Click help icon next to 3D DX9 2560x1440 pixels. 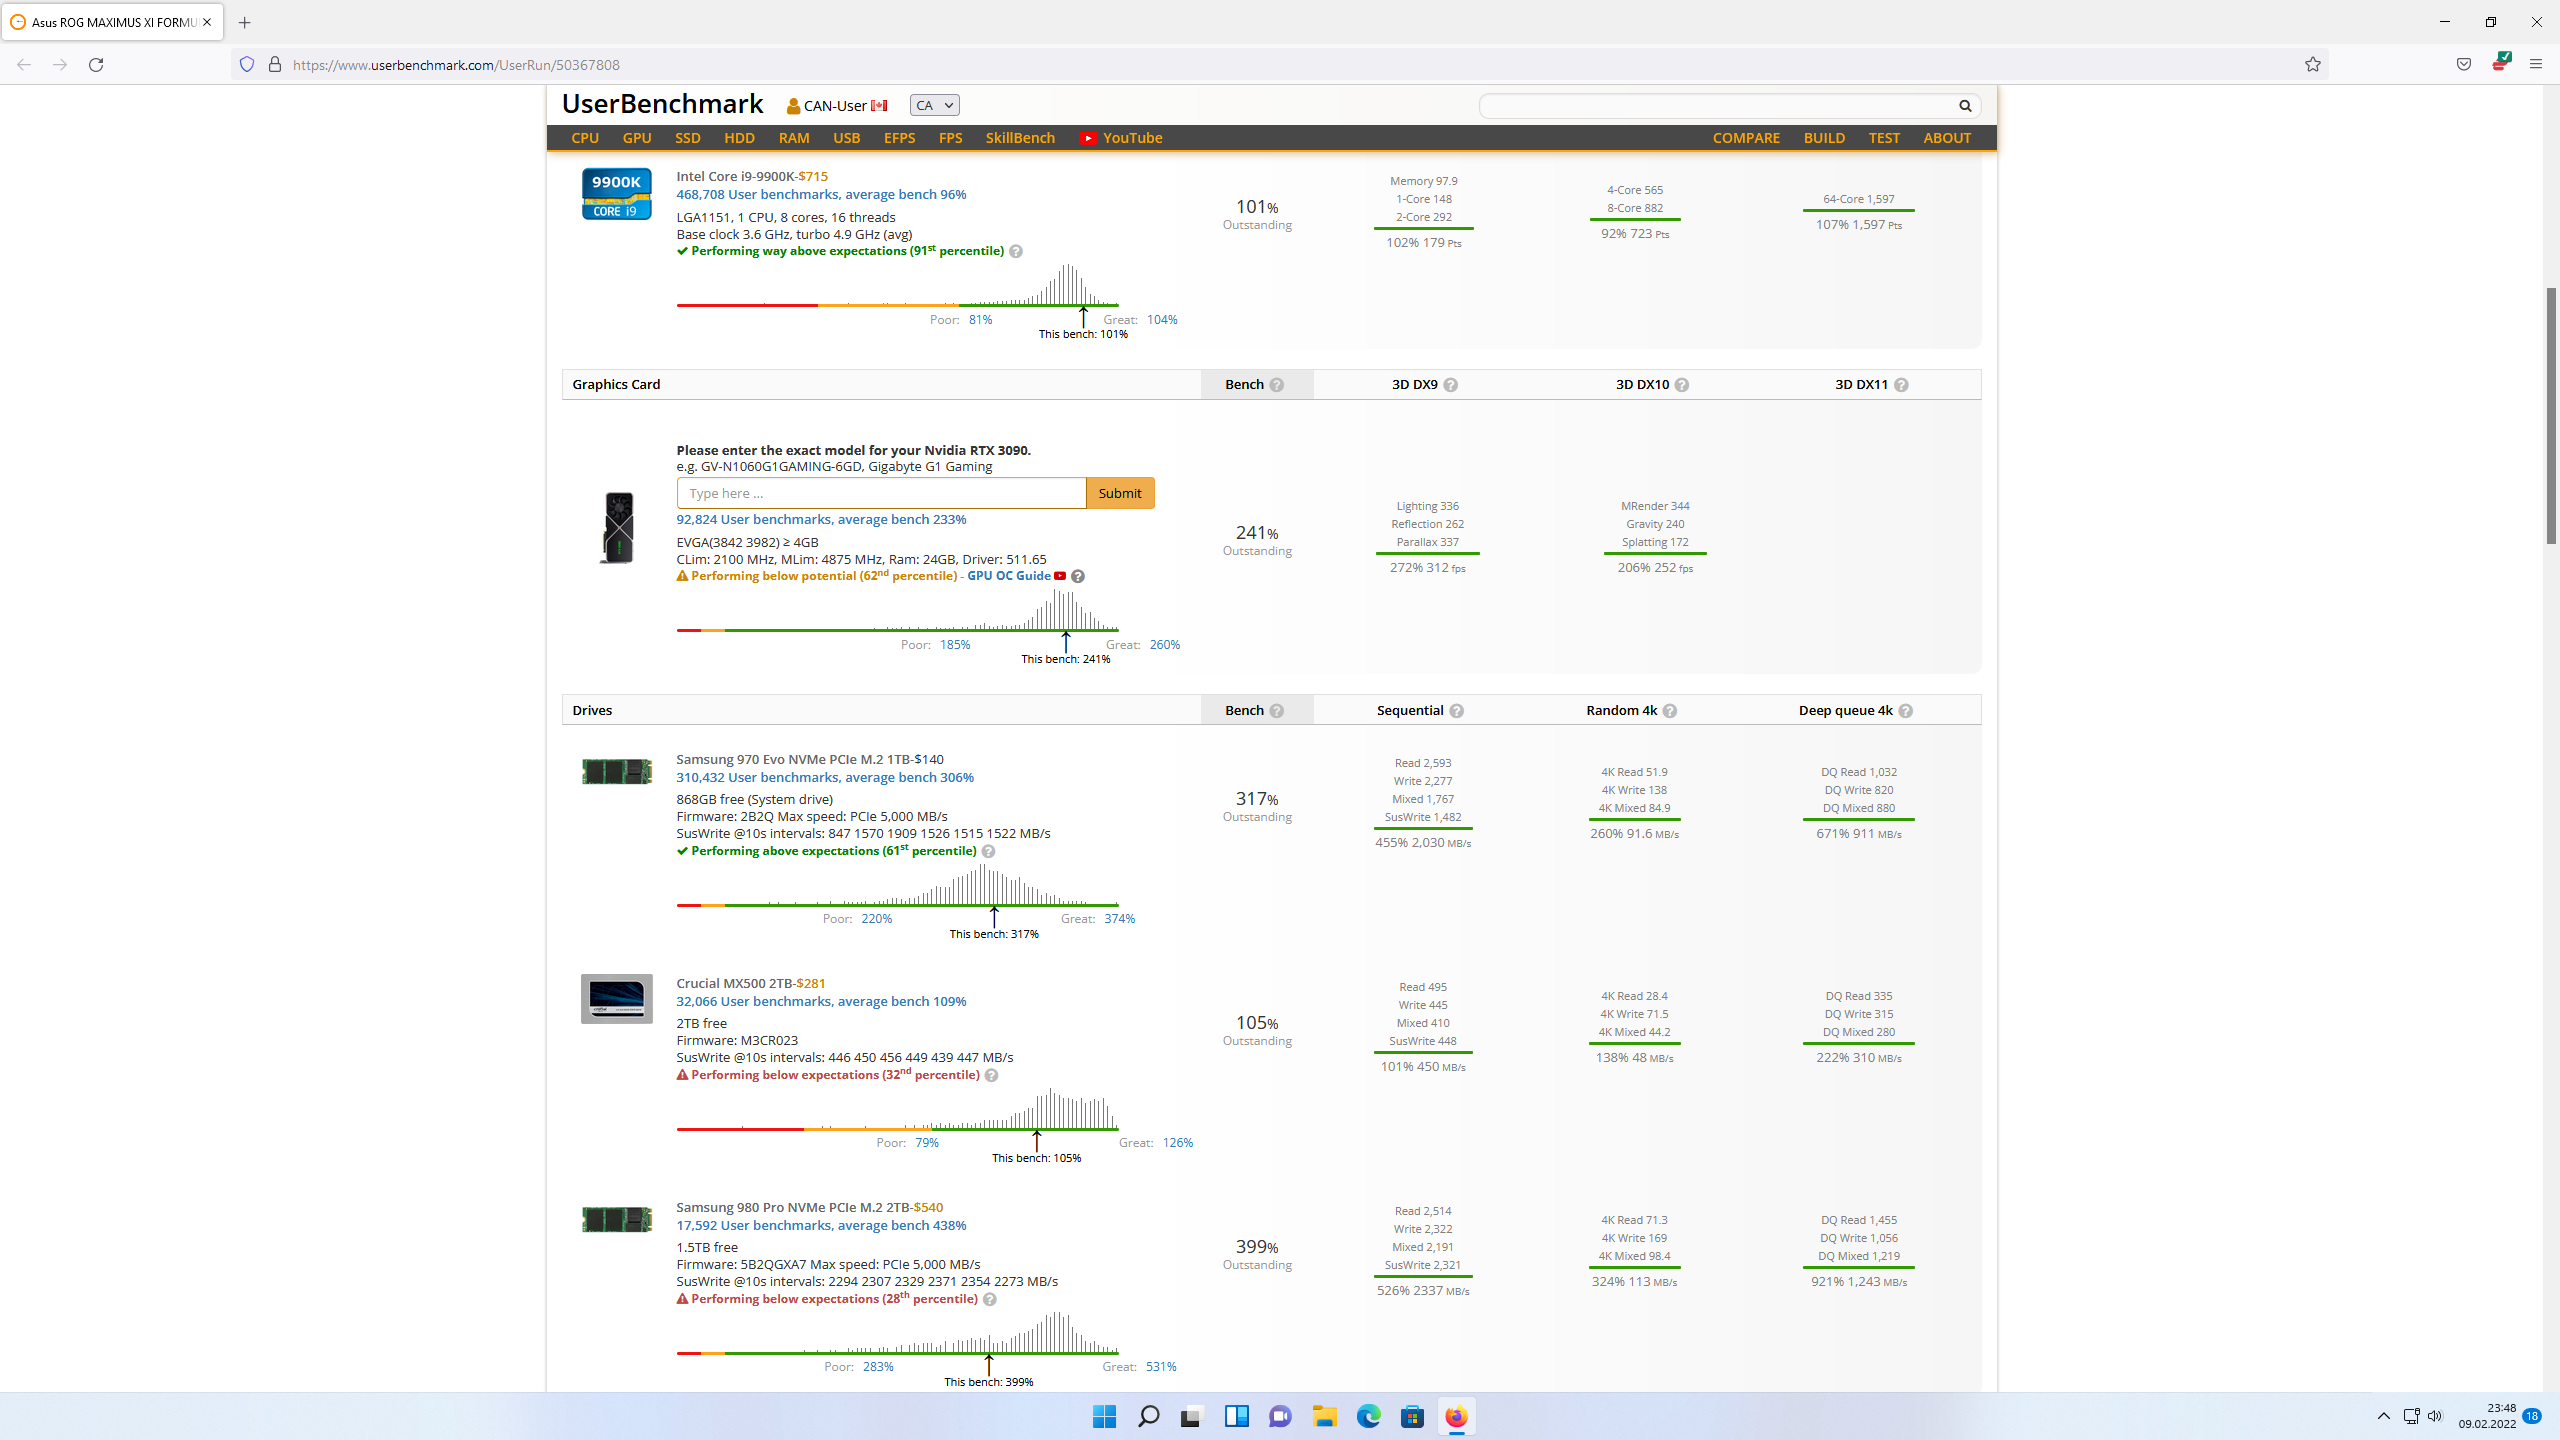click(1451, 385)
